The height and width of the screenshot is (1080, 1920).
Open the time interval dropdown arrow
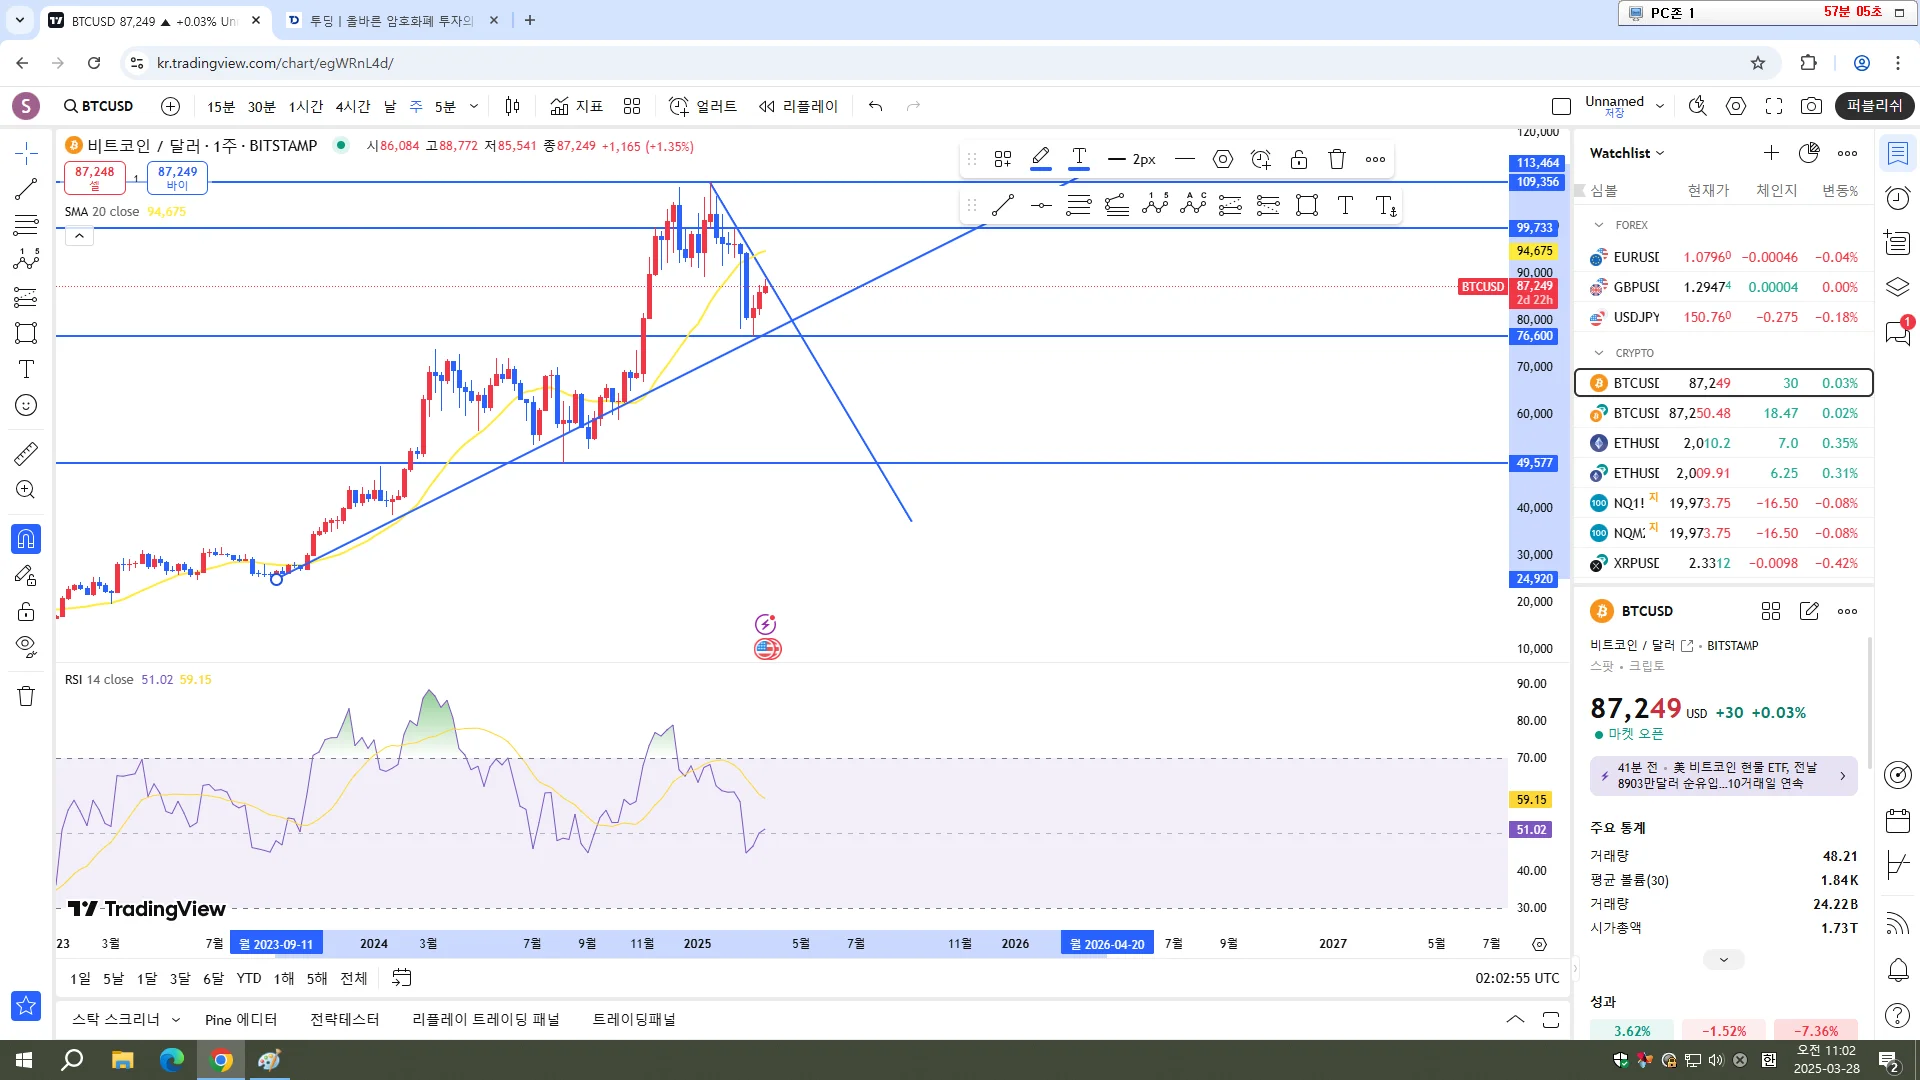[x=474, y=106]
